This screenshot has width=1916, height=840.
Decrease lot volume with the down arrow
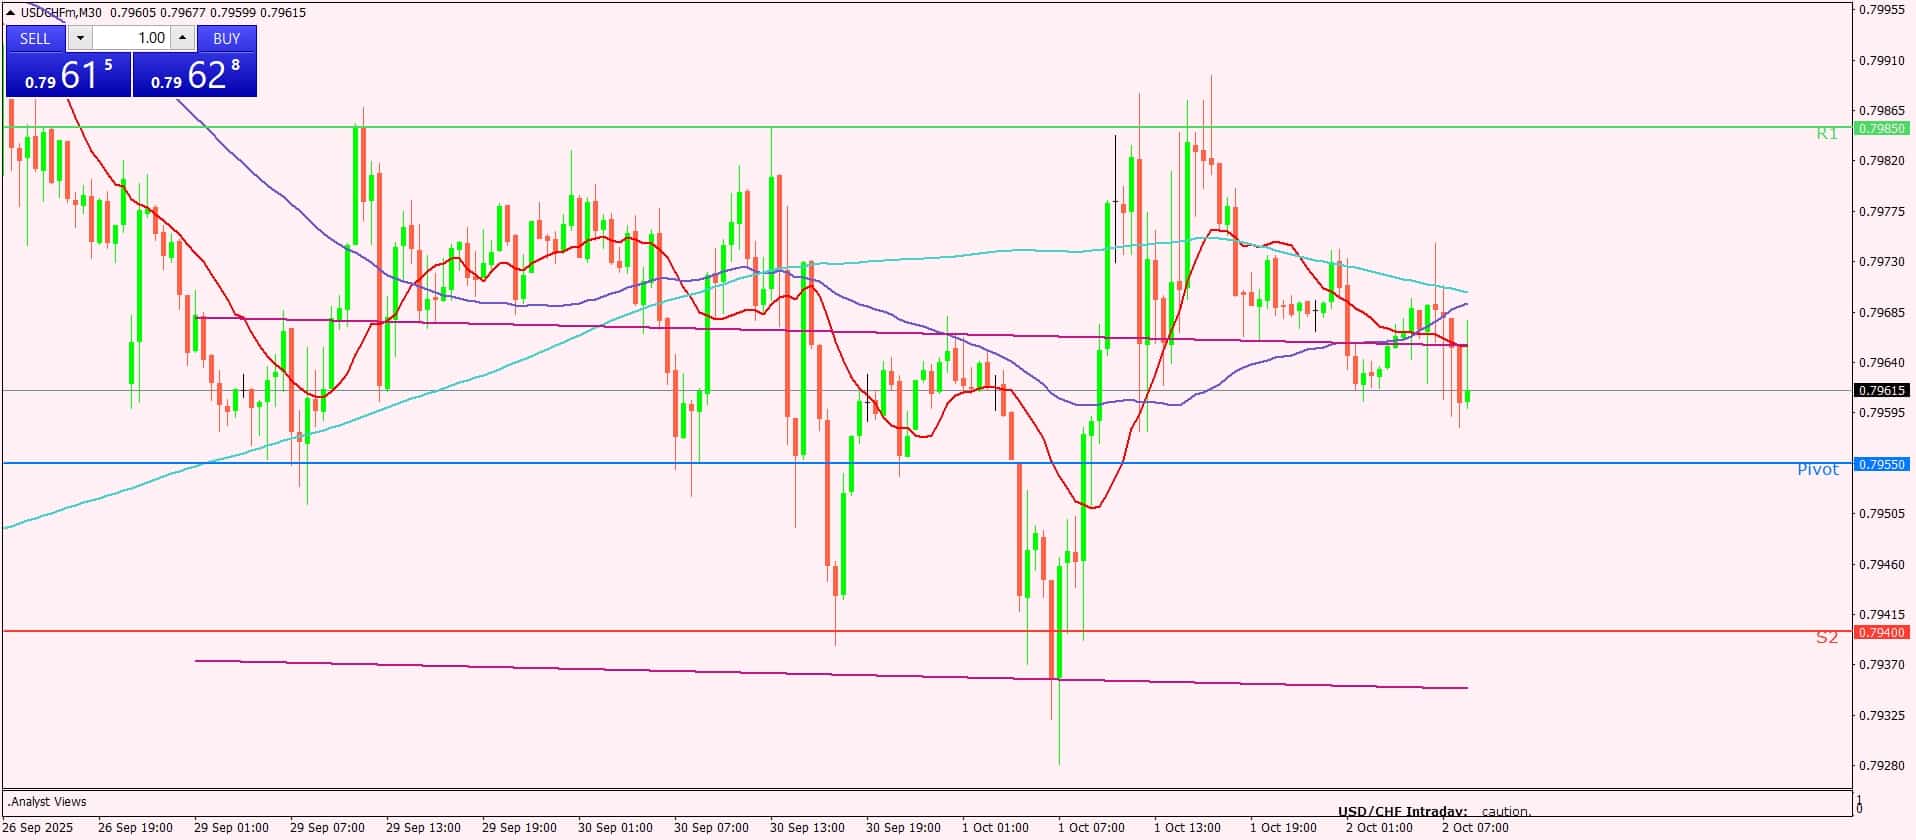(81, 38)
